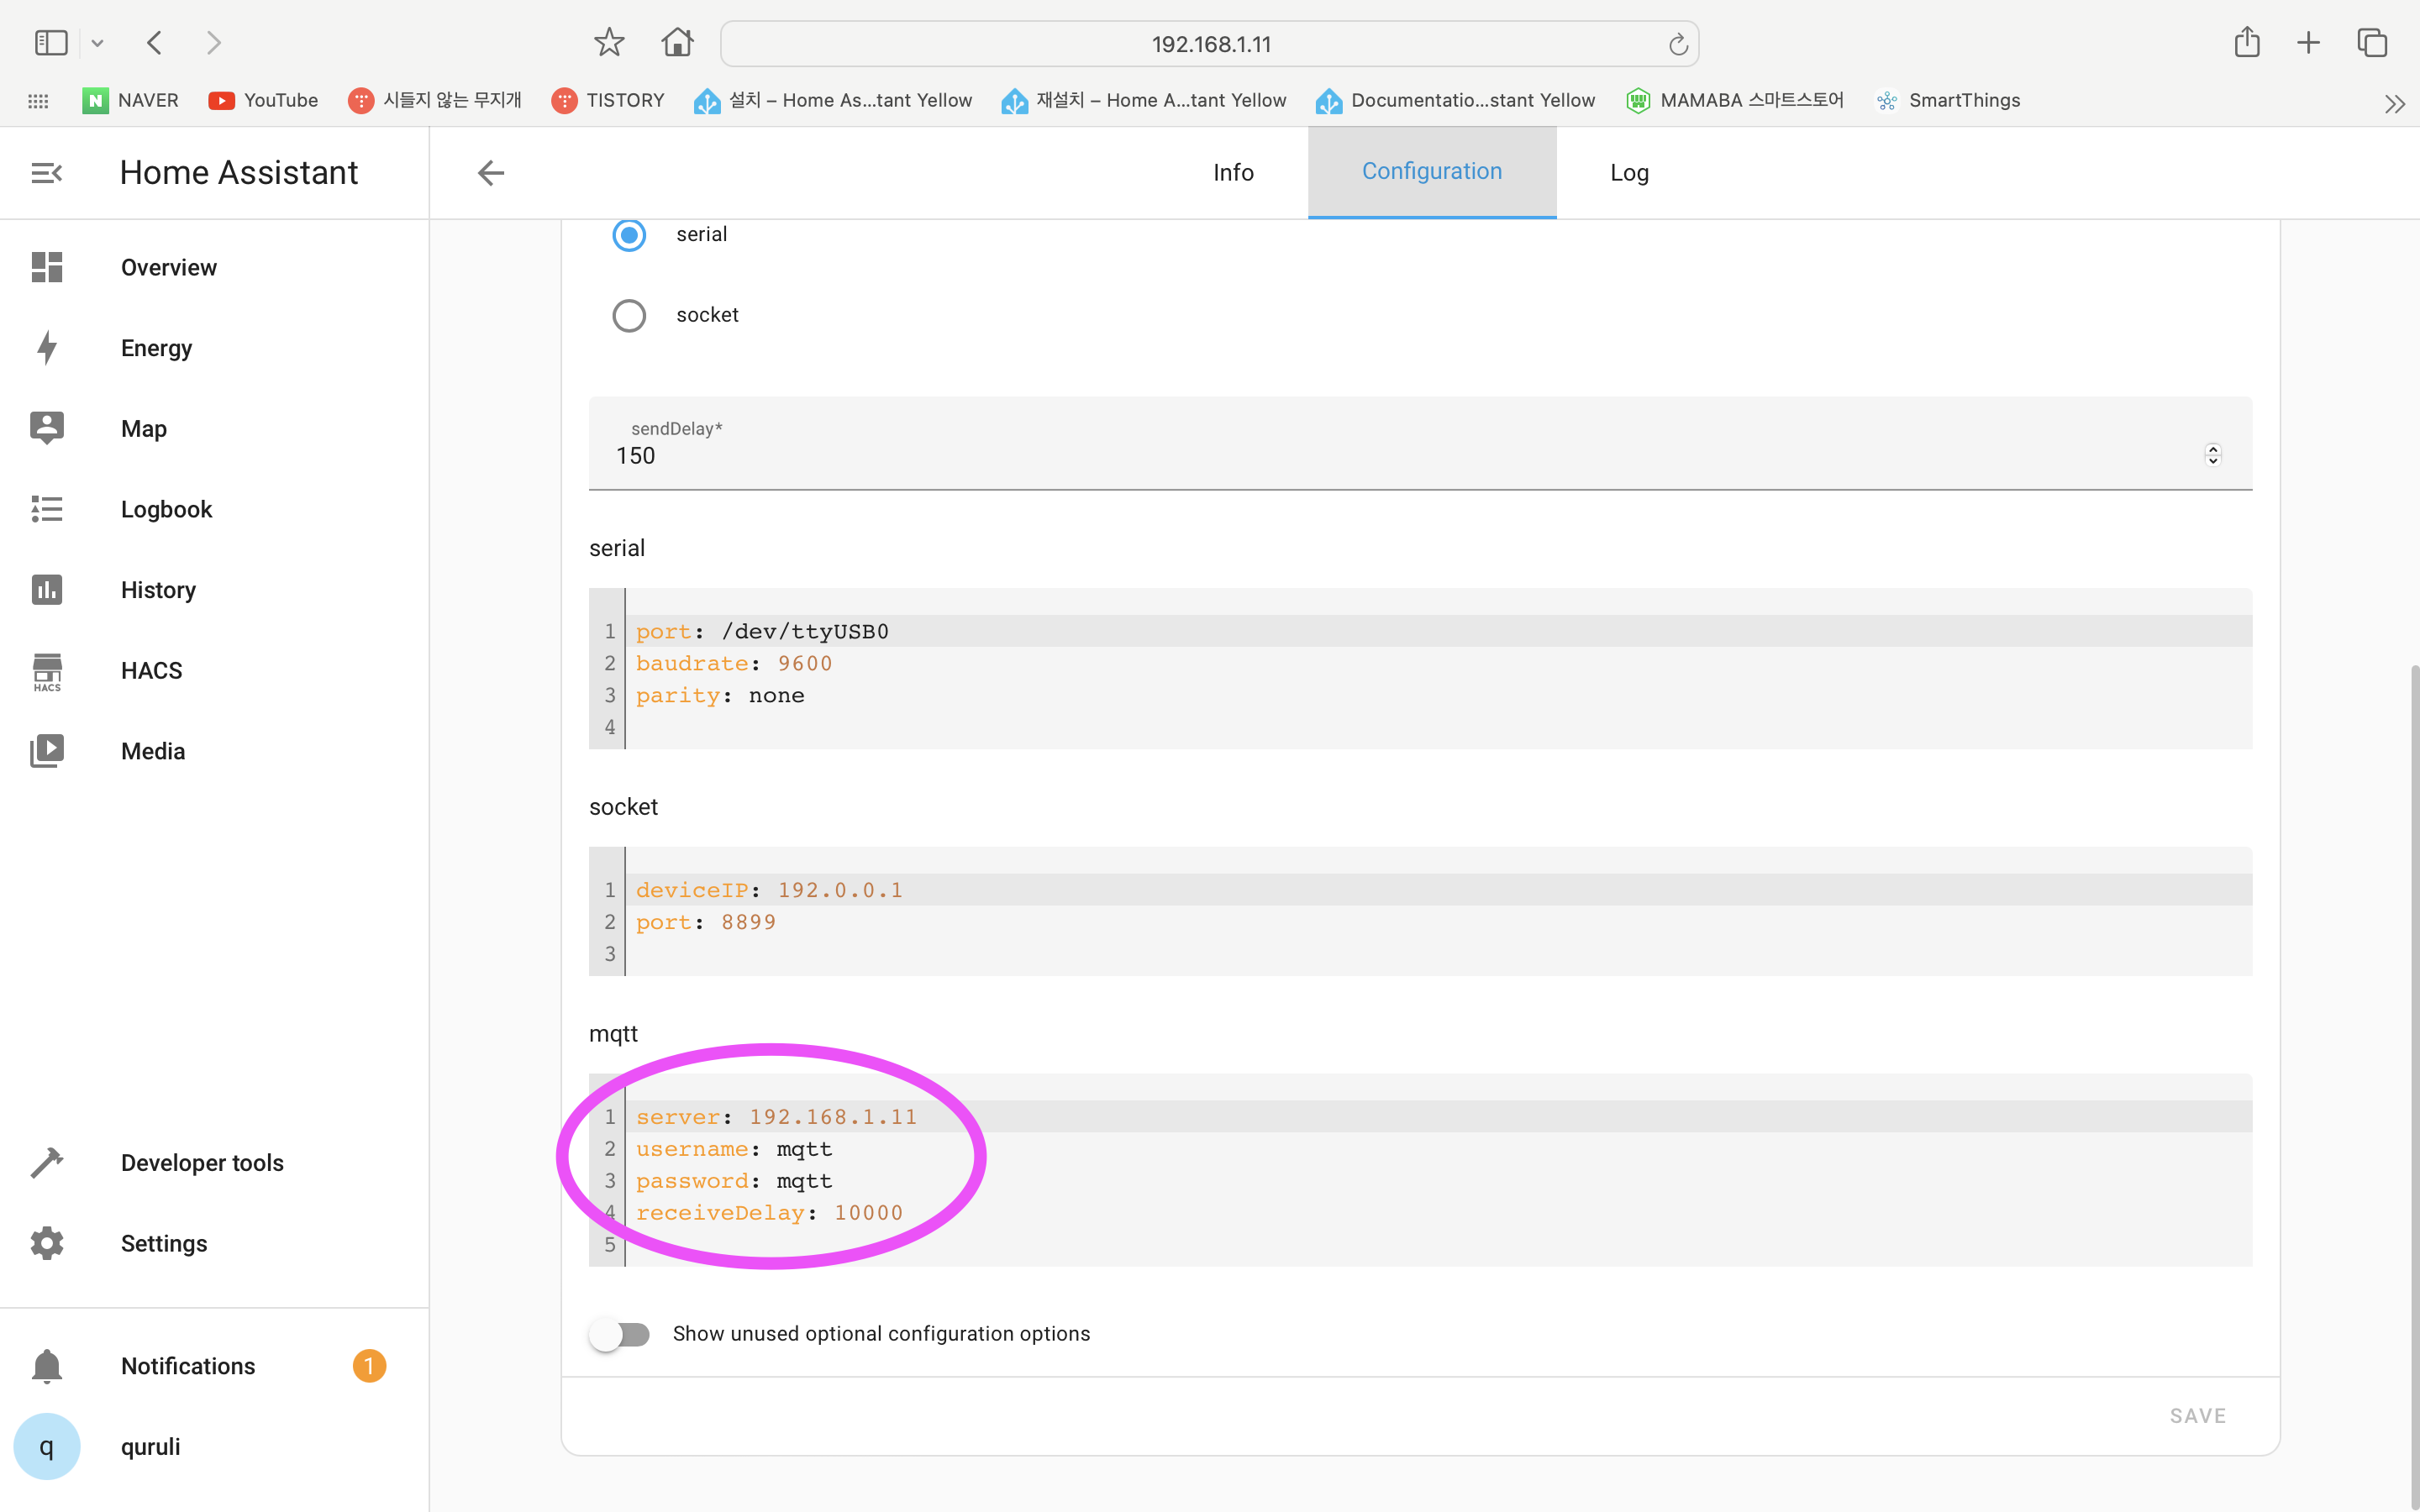Screen dimensions: 2420x1512
Task: Click the back arrow in add-on header
Action: (x=490, y=173)
